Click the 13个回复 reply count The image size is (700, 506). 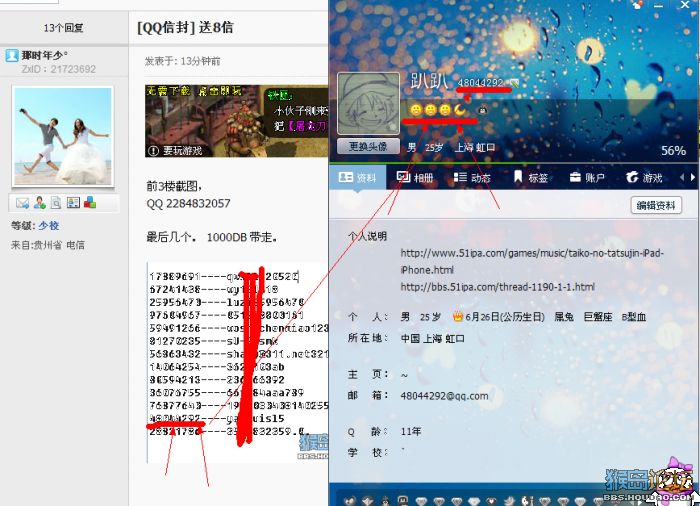tap(63, 28)
